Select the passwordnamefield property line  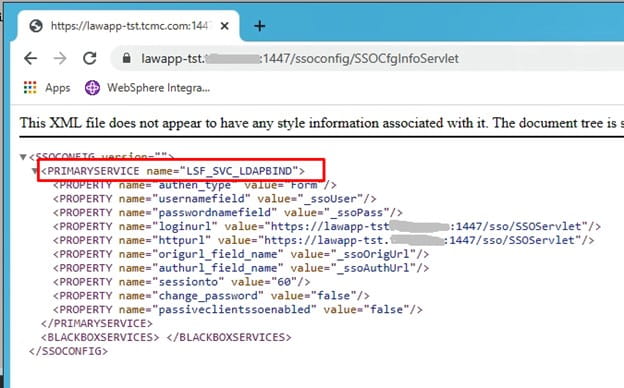(x=228, y=213)
